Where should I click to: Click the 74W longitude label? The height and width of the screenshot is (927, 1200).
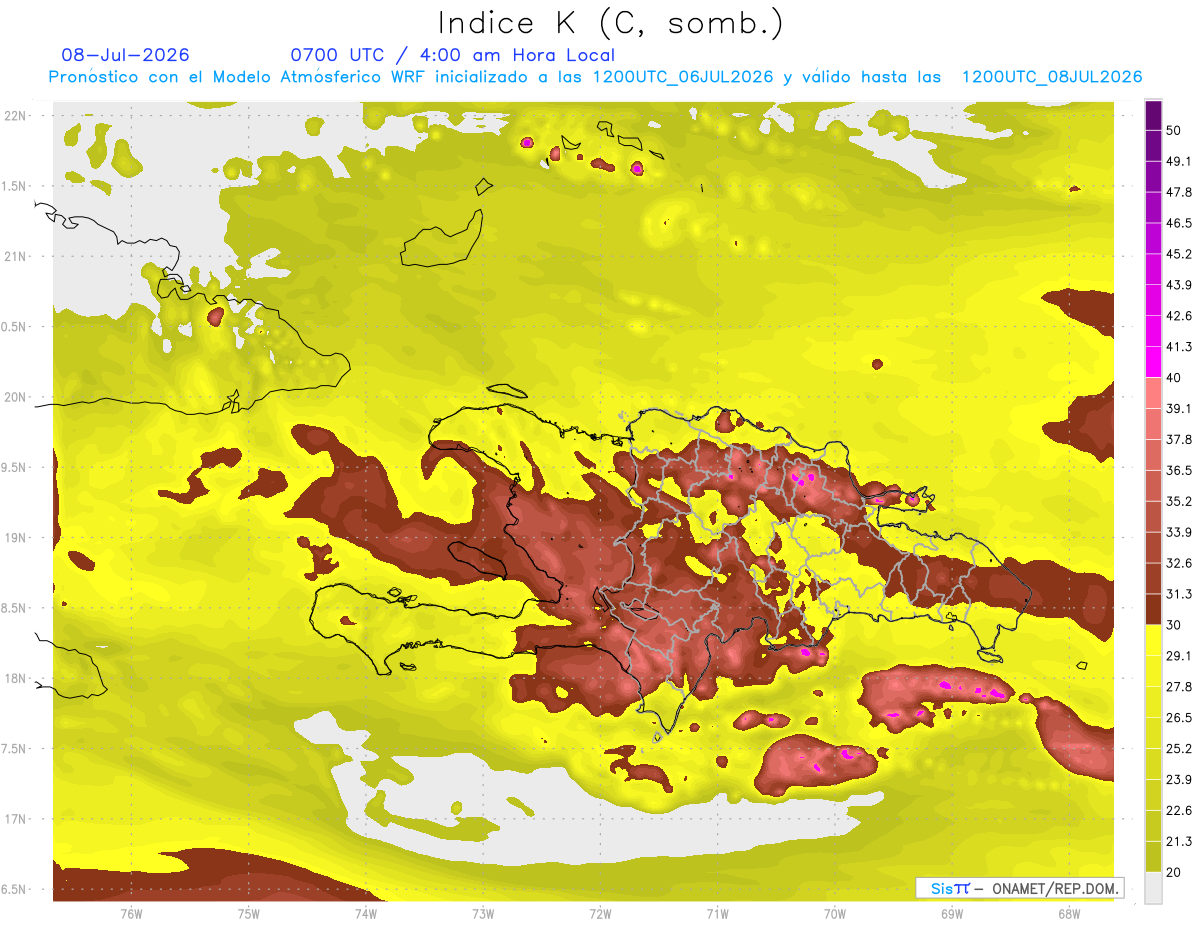[366, 913]
